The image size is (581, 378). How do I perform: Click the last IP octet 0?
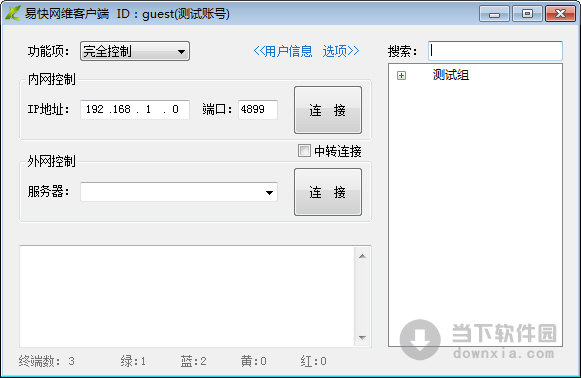click(175, 109)
